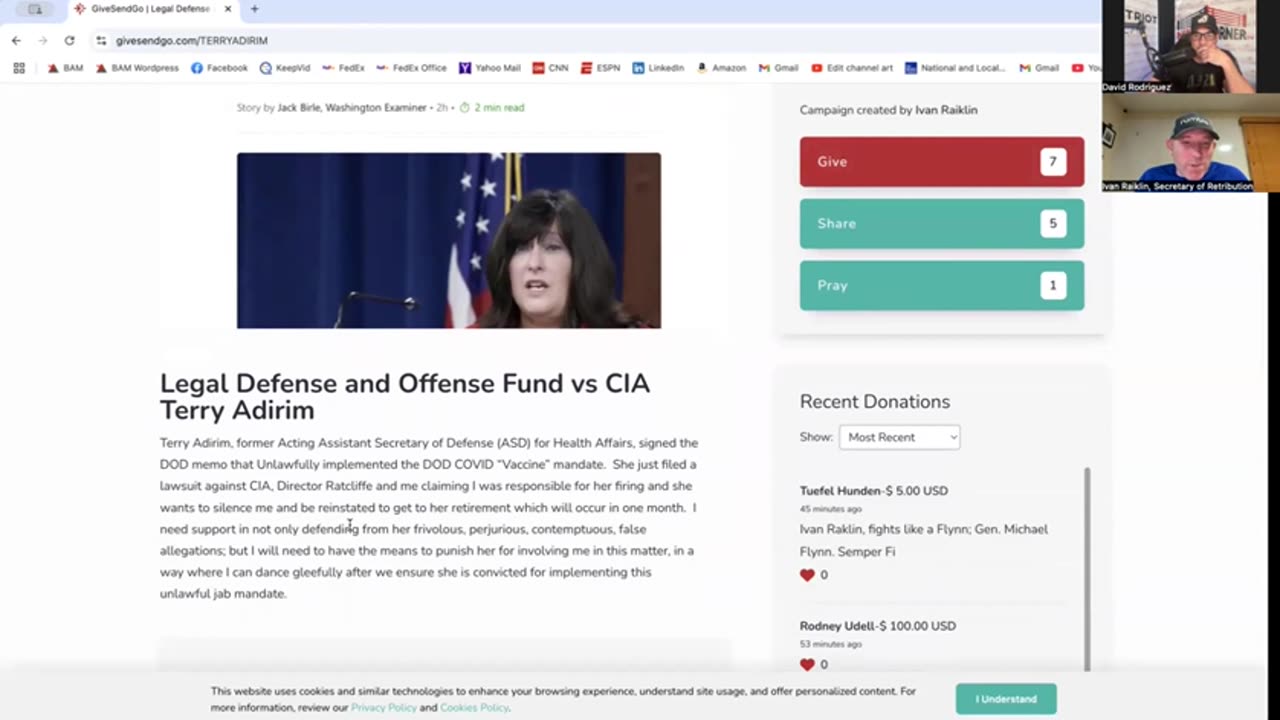
Task: Open the first Gmail bookmark
Action: [778, 68]
